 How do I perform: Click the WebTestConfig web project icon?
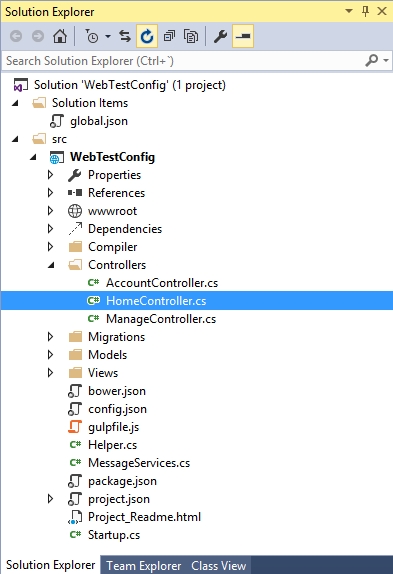(x=57, y=157)
